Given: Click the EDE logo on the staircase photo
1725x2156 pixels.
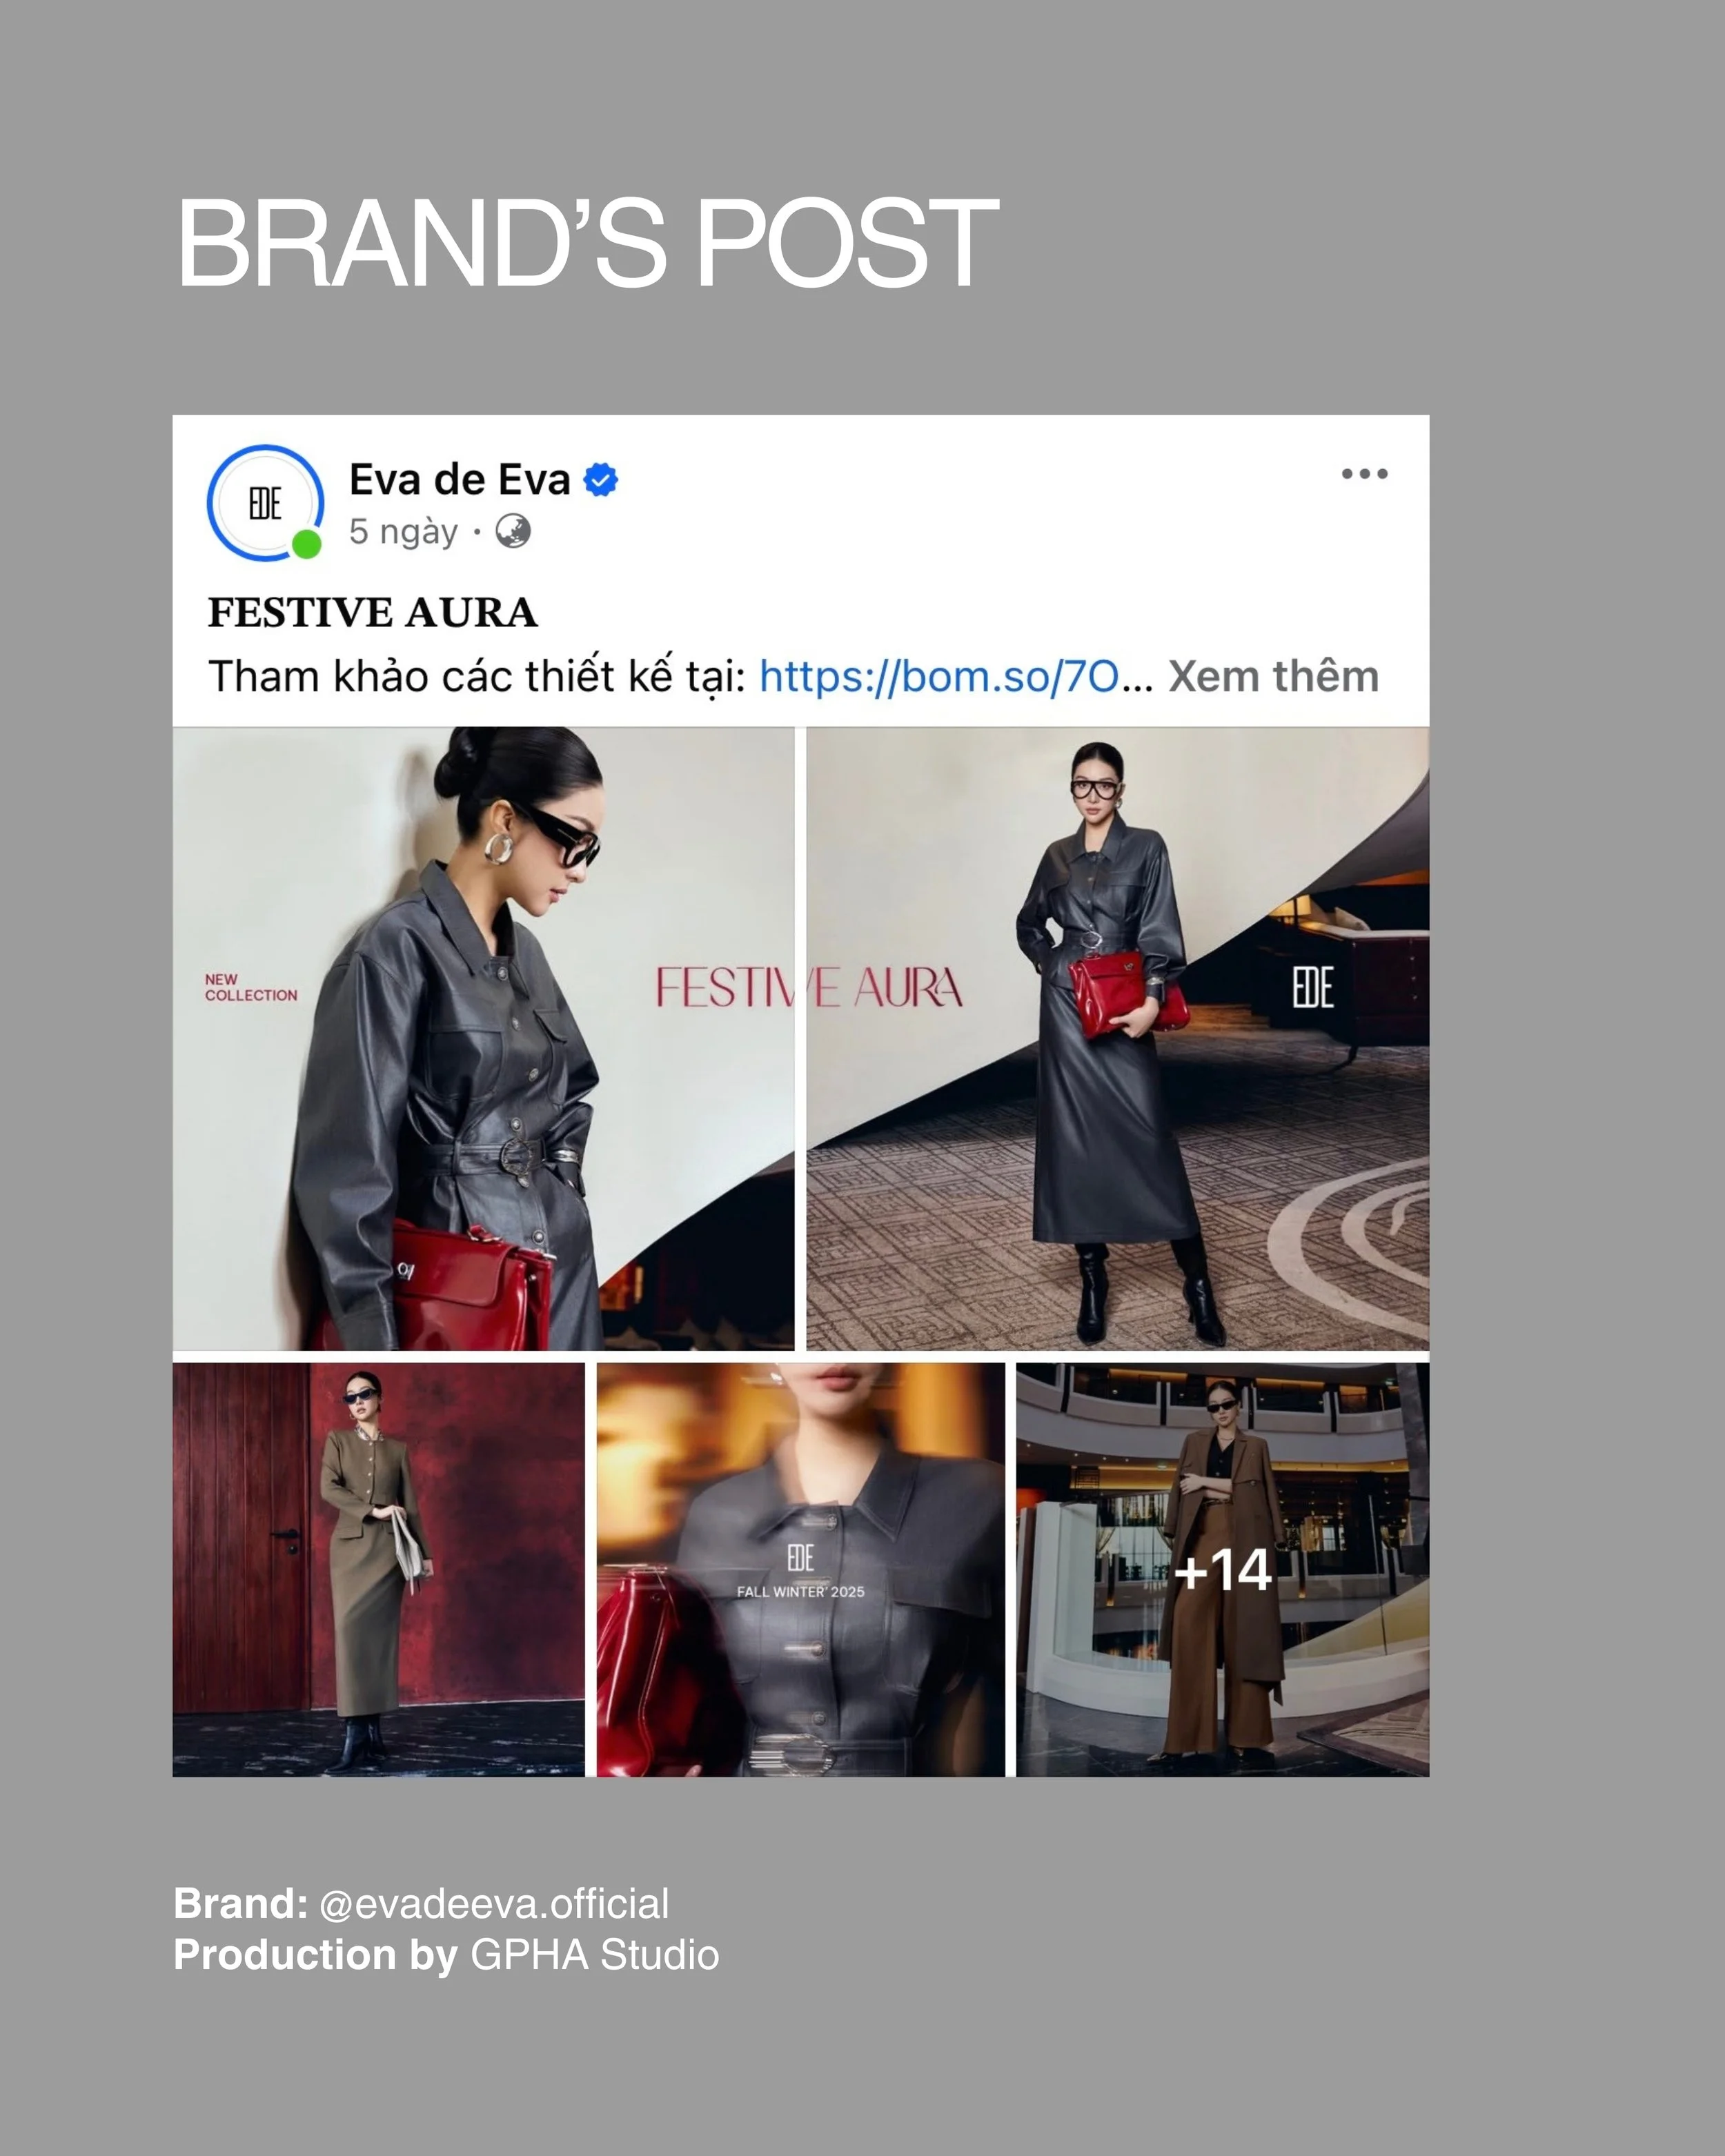Looking at the screenshot, I should (1312, 988).
